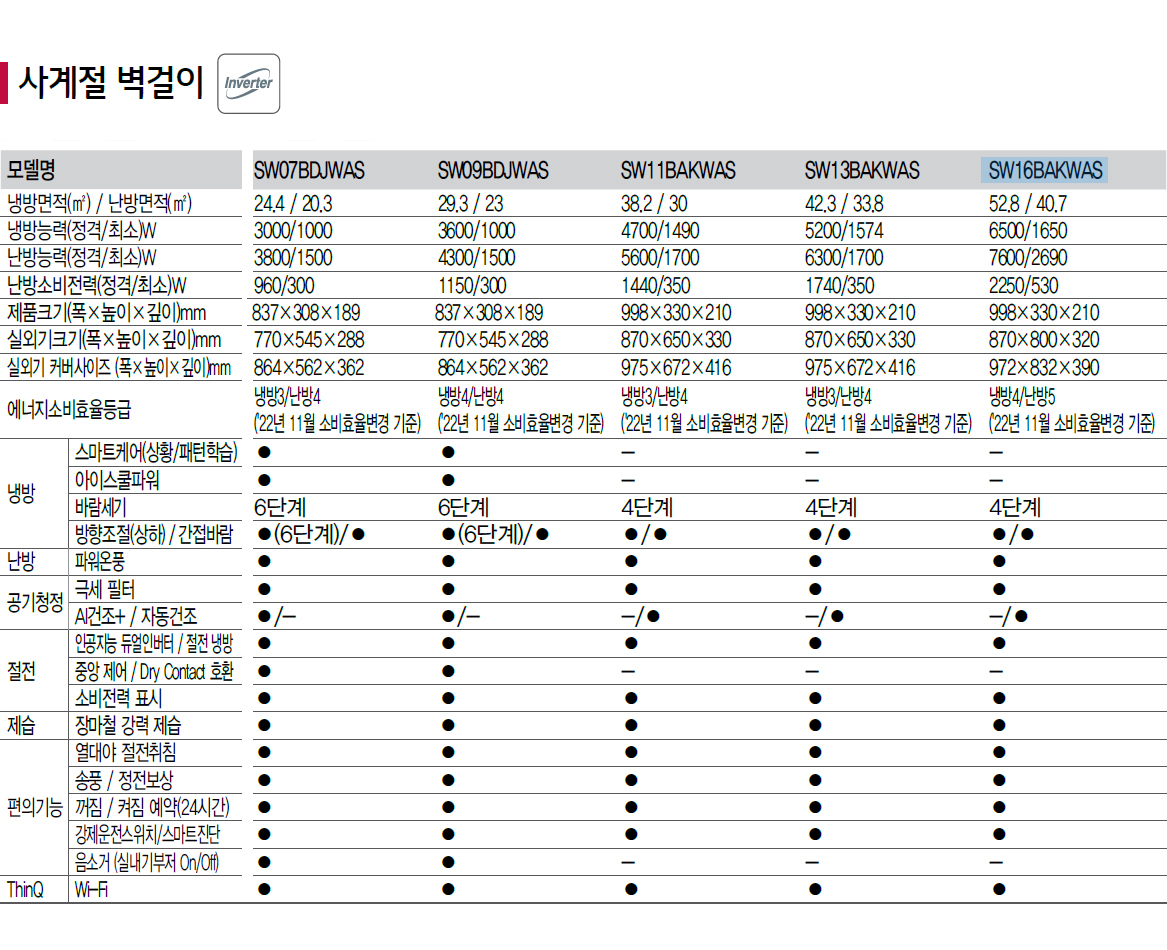Click heating capacity value '4300/1500'
1167x950 pixels.
tap(476, 258)
